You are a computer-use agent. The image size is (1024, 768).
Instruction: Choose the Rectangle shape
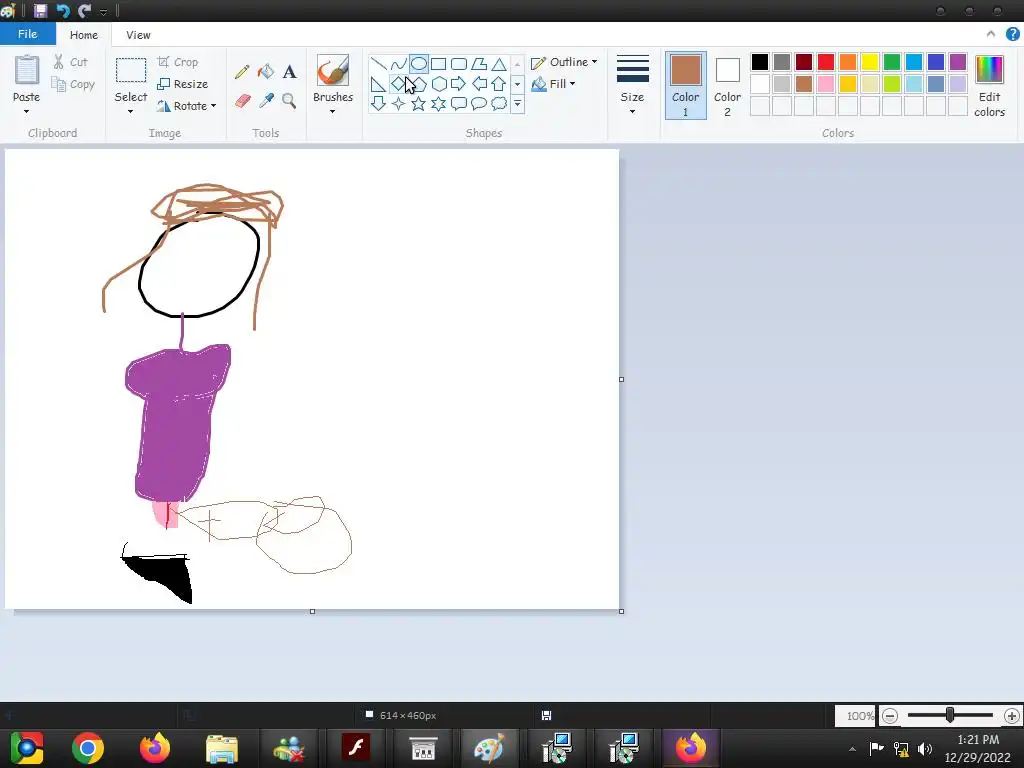click(x=439, y=63)
